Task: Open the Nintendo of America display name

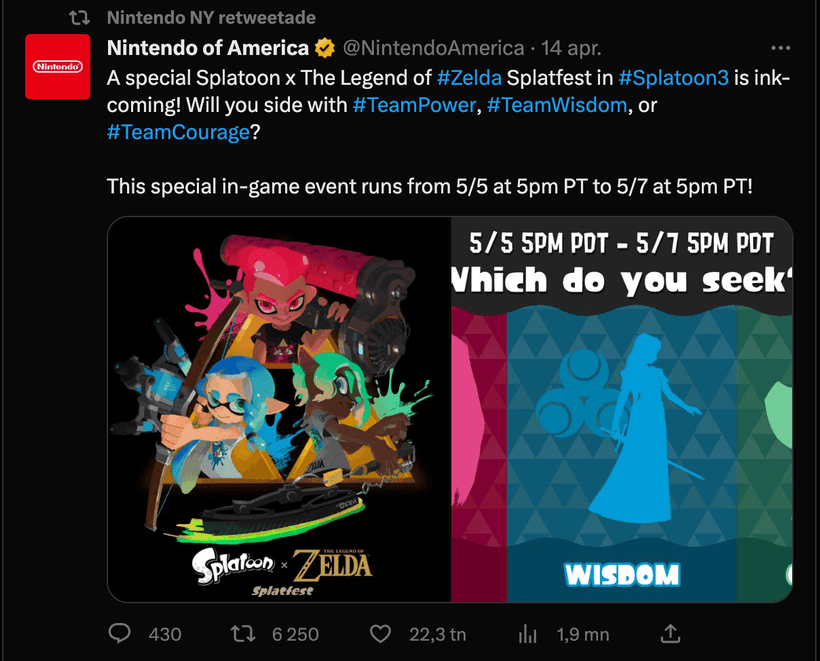Action: (x=207, y=48)
